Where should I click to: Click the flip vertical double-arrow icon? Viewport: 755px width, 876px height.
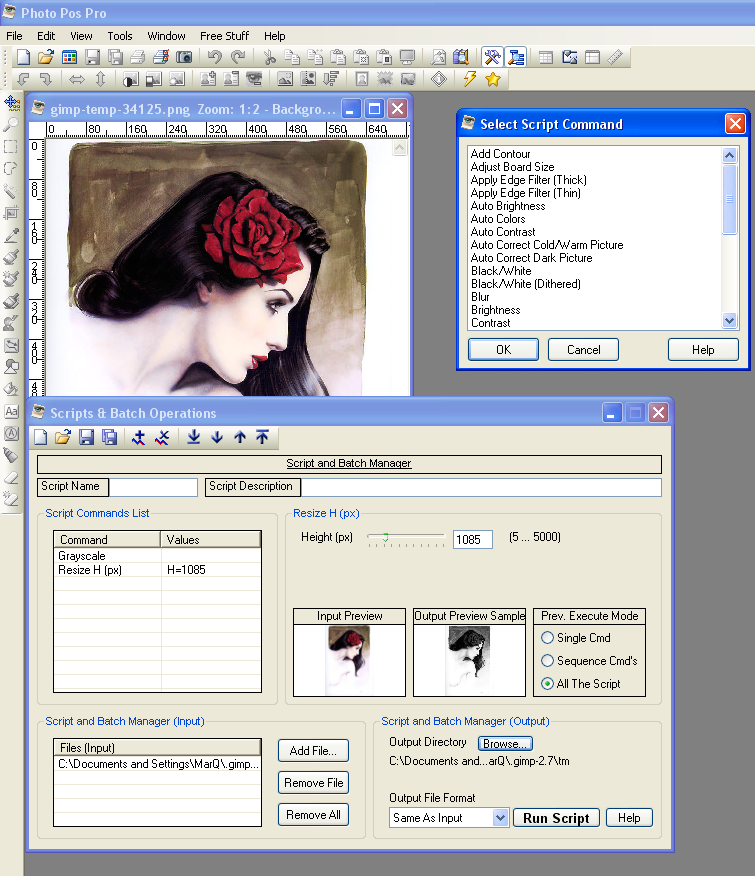click(x=101, y=79)
